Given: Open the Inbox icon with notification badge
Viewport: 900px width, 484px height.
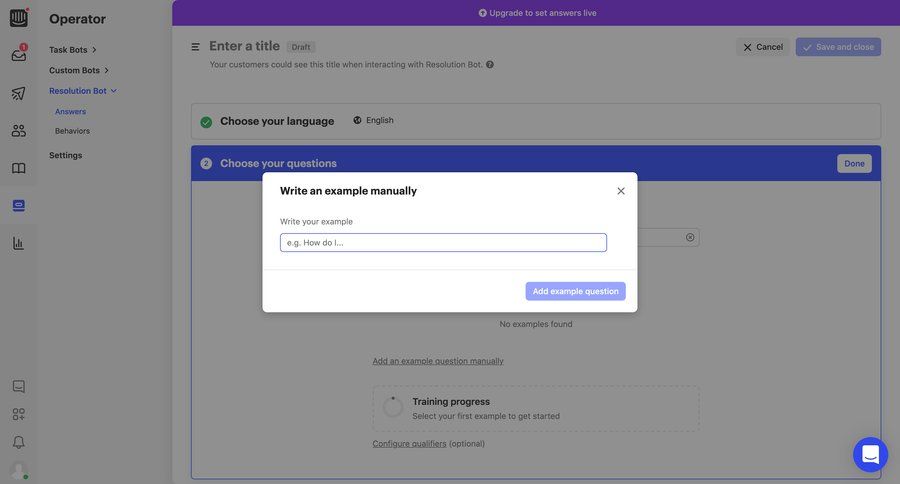Looking at the screenshot, I should tap(18, 54).
